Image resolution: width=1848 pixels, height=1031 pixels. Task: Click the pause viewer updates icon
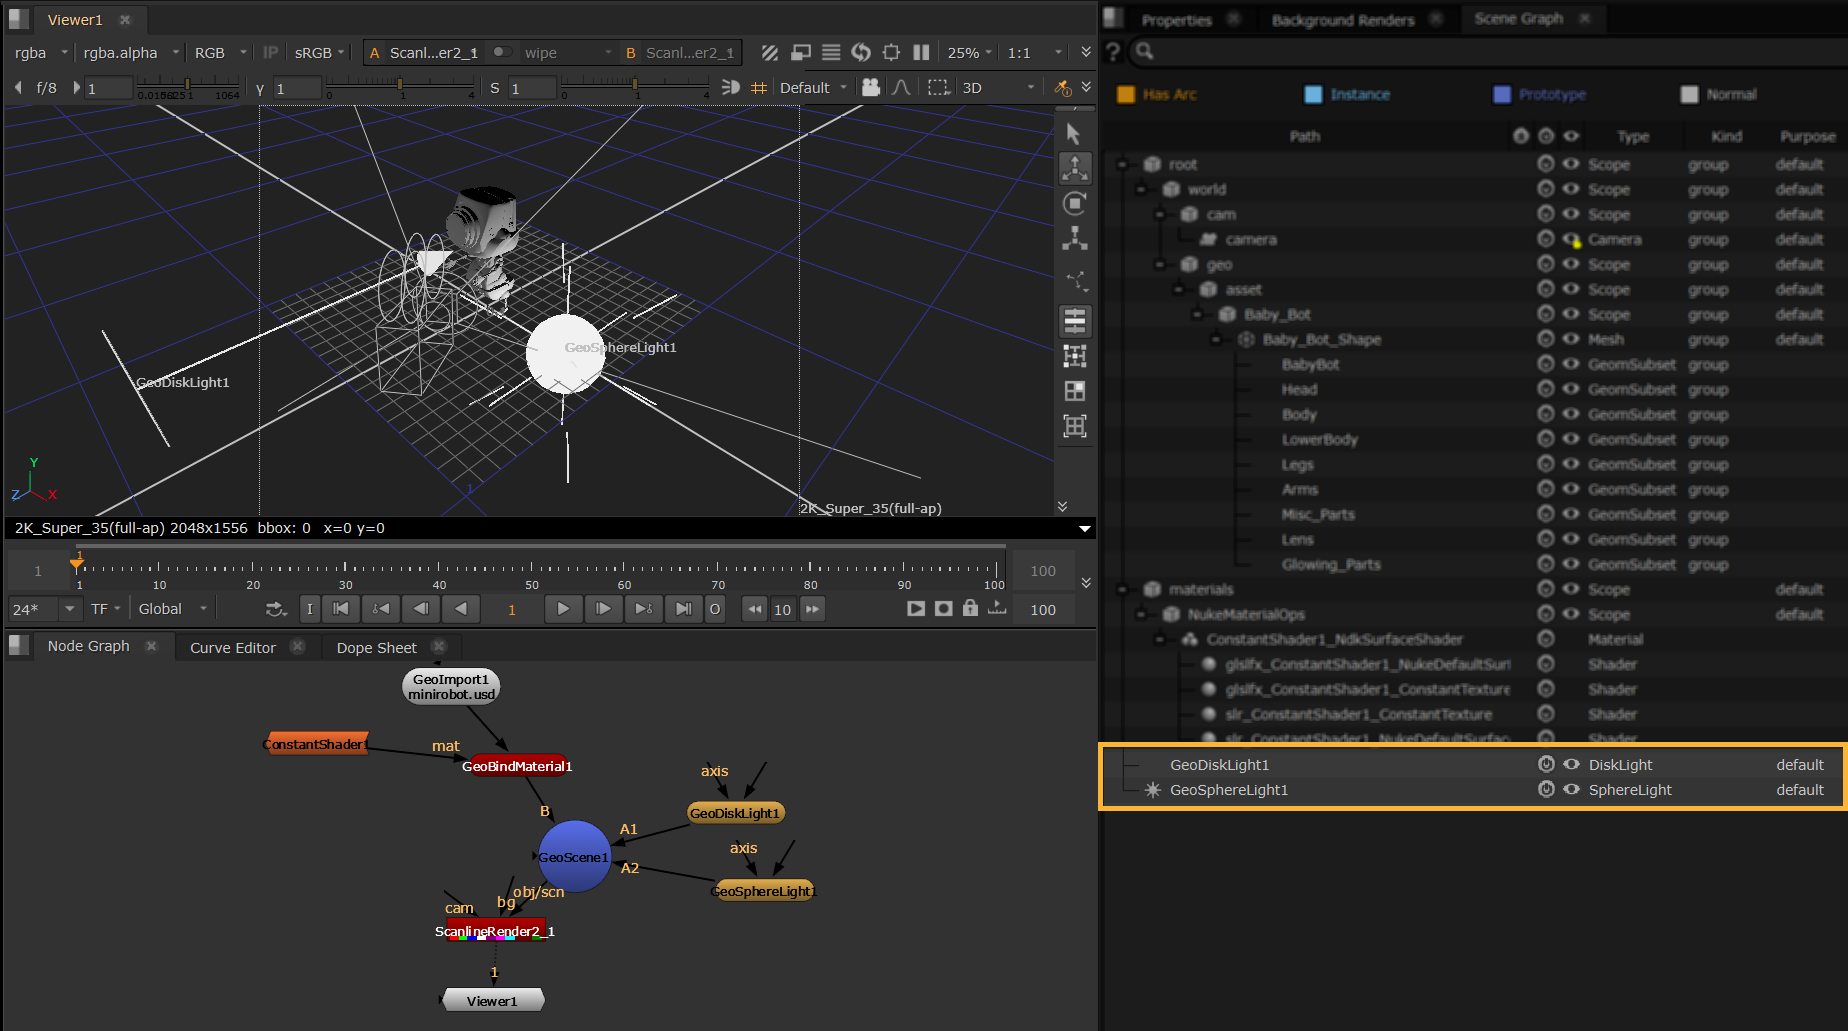click(921, 53)
